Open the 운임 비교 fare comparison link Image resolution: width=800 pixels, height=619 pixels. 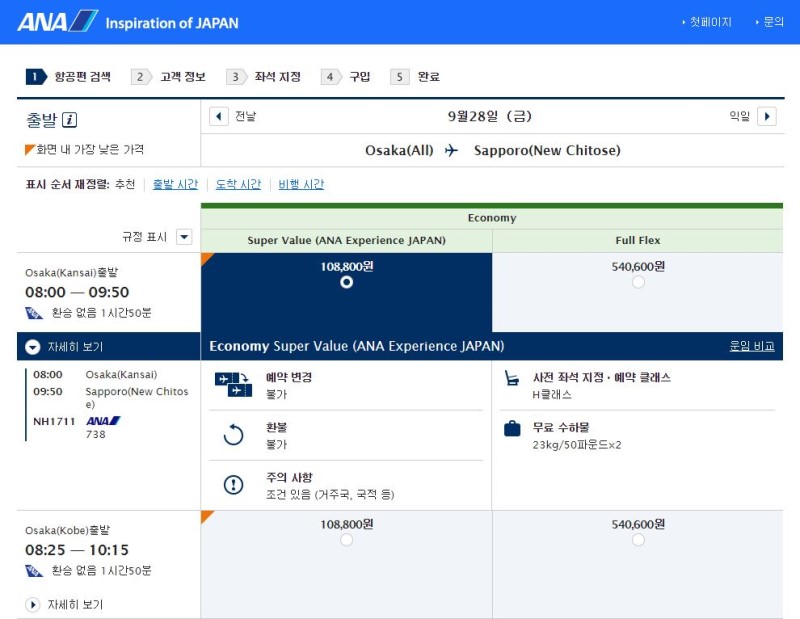pos(751,346)
